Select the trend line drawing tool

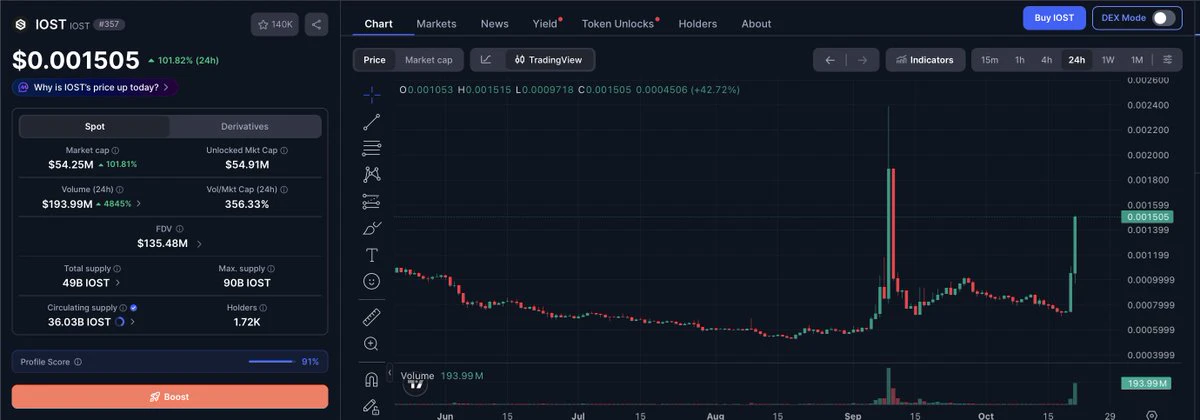[371, 122]
